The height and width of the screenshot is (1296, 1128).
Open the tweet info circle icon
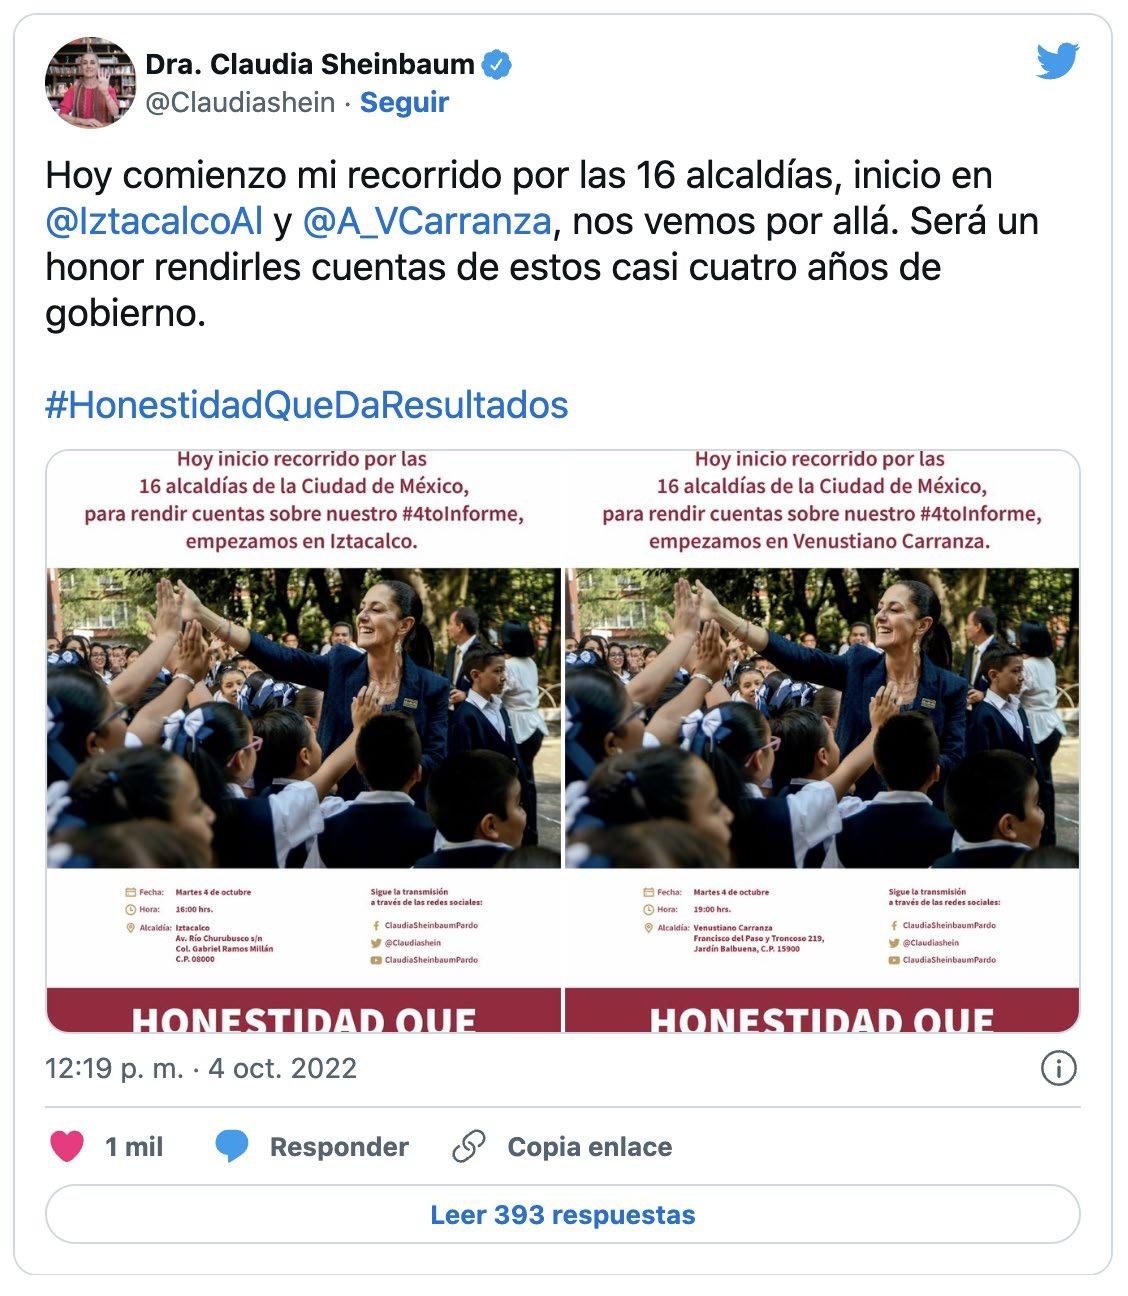pyautogui.click(x=1059, y=1068)
